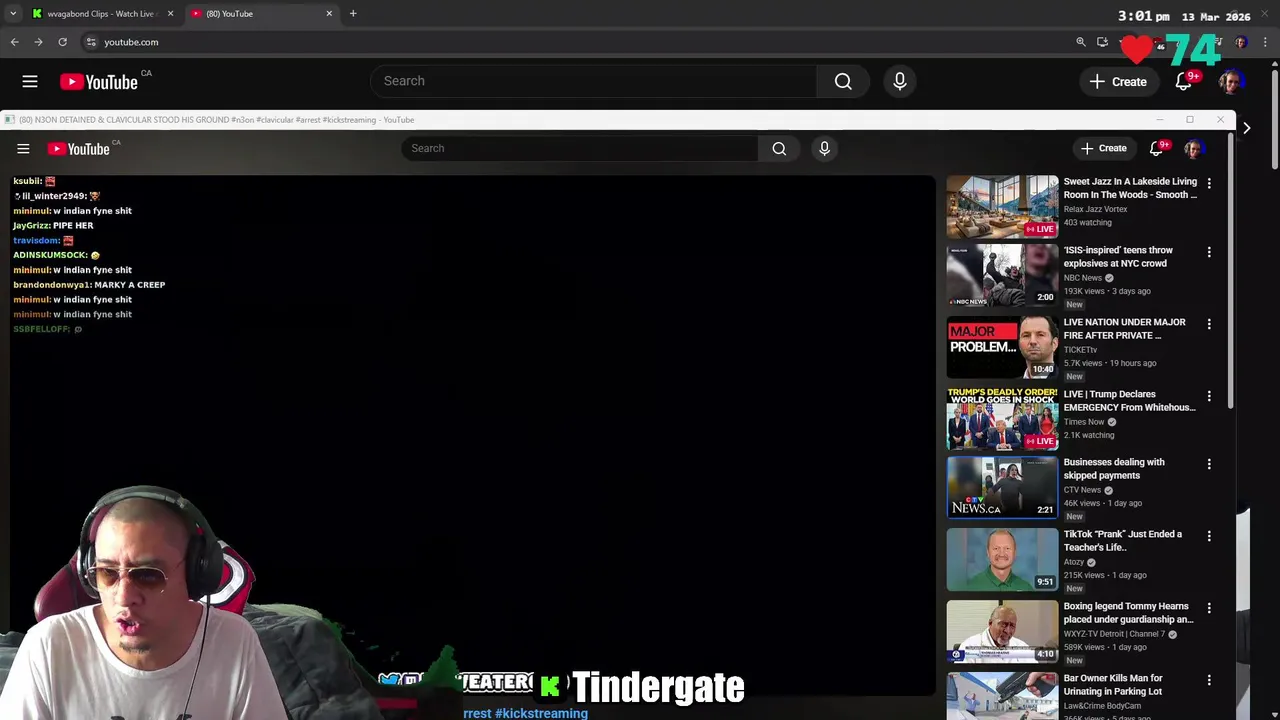This screenshot has width=1280, height=720.
Task: Open options for the Trump Declares EMERGENCY video
Action: (x=1209, y=396)
